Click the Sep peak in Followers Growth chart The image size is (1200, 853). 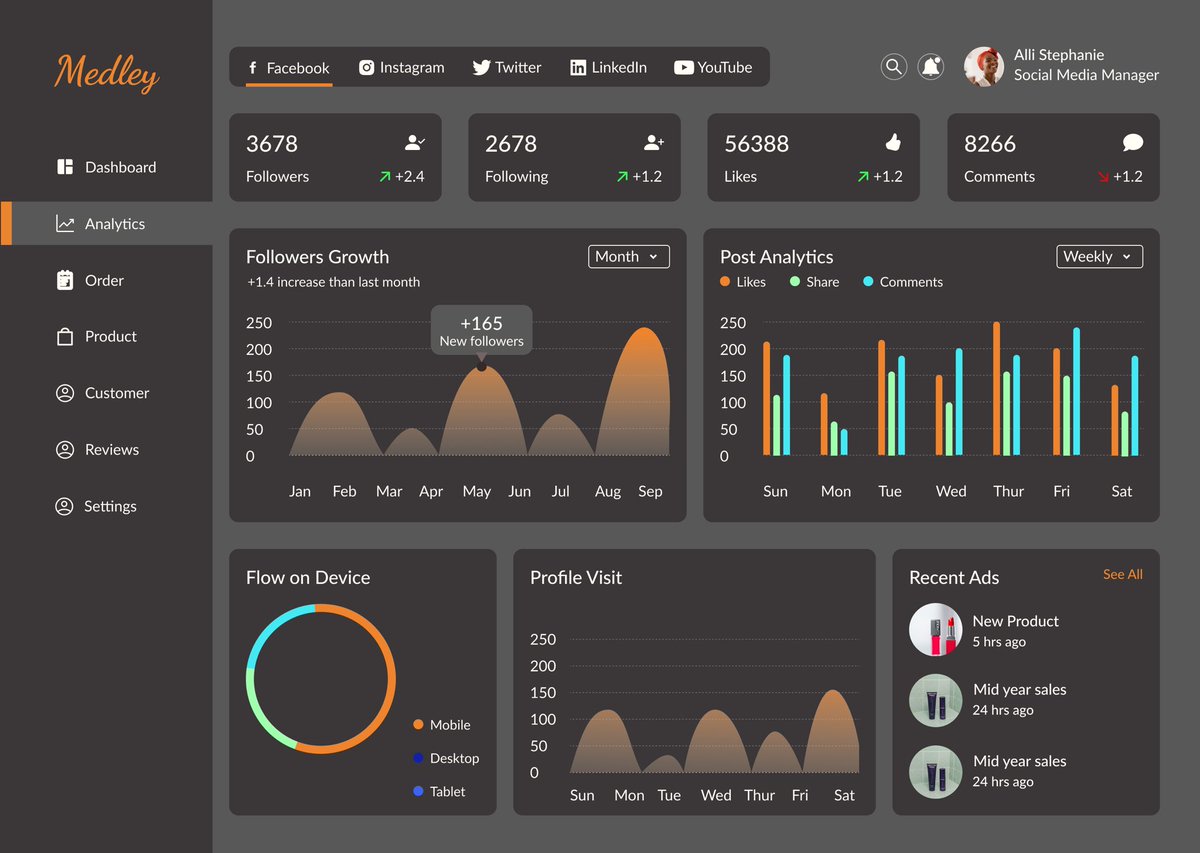(646, 330)
